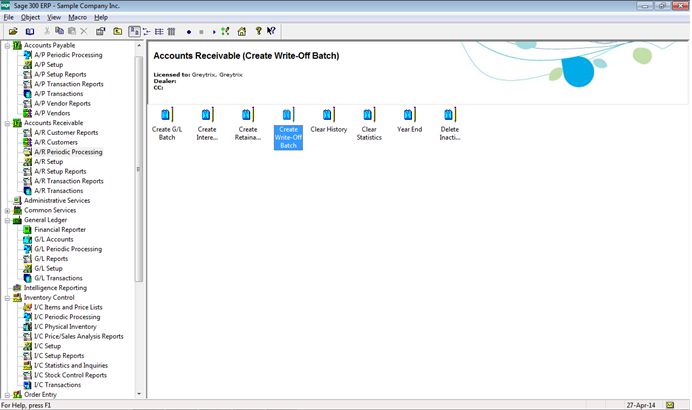Screen dimensions: 692x410
Task: Select I/C Physical Inventory in tree
Action: [x=65, y=327]
